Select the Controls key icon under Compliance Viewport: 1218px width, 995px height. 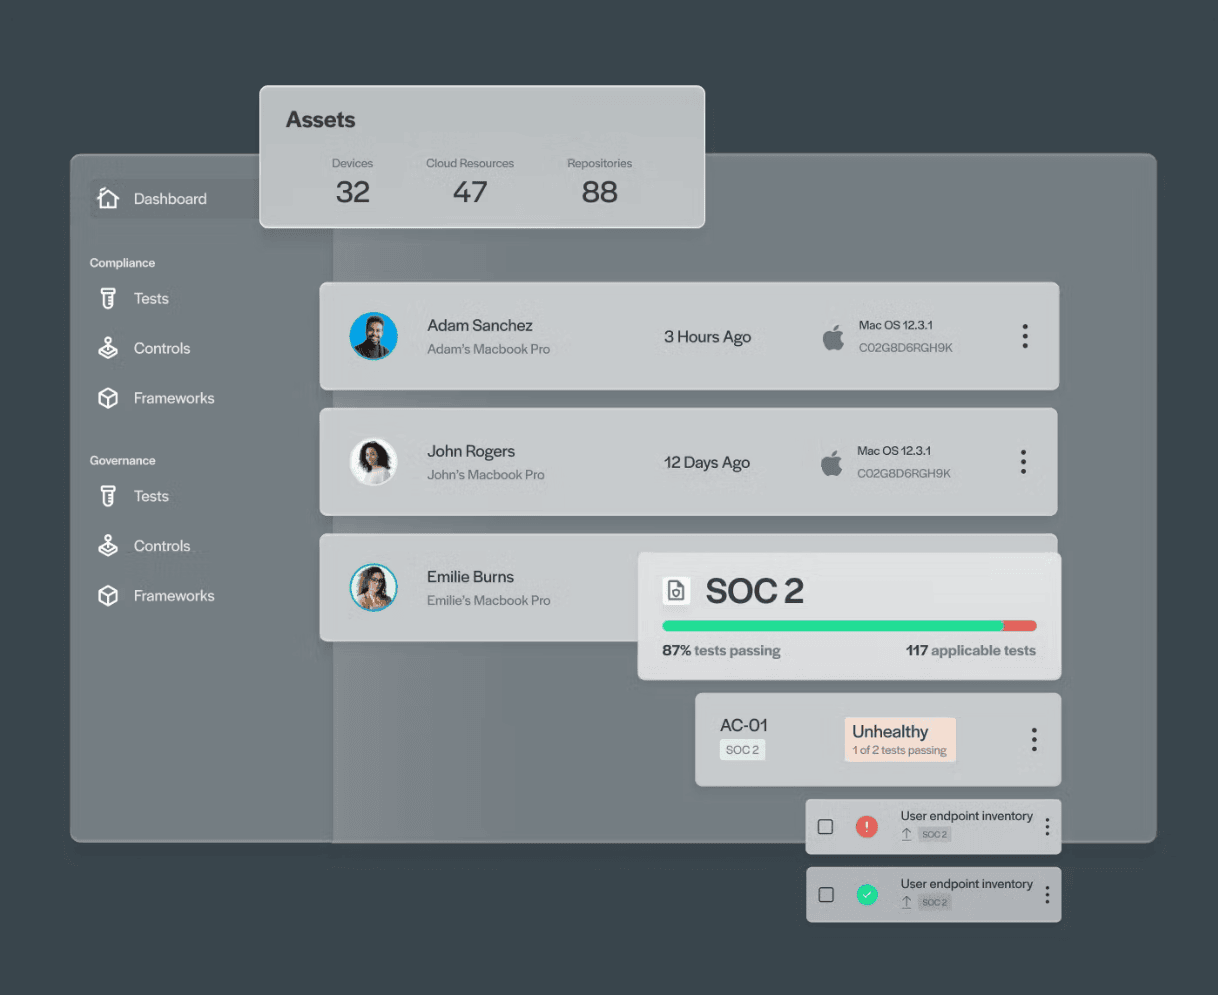pyautogui.click(x=108, y=348)
